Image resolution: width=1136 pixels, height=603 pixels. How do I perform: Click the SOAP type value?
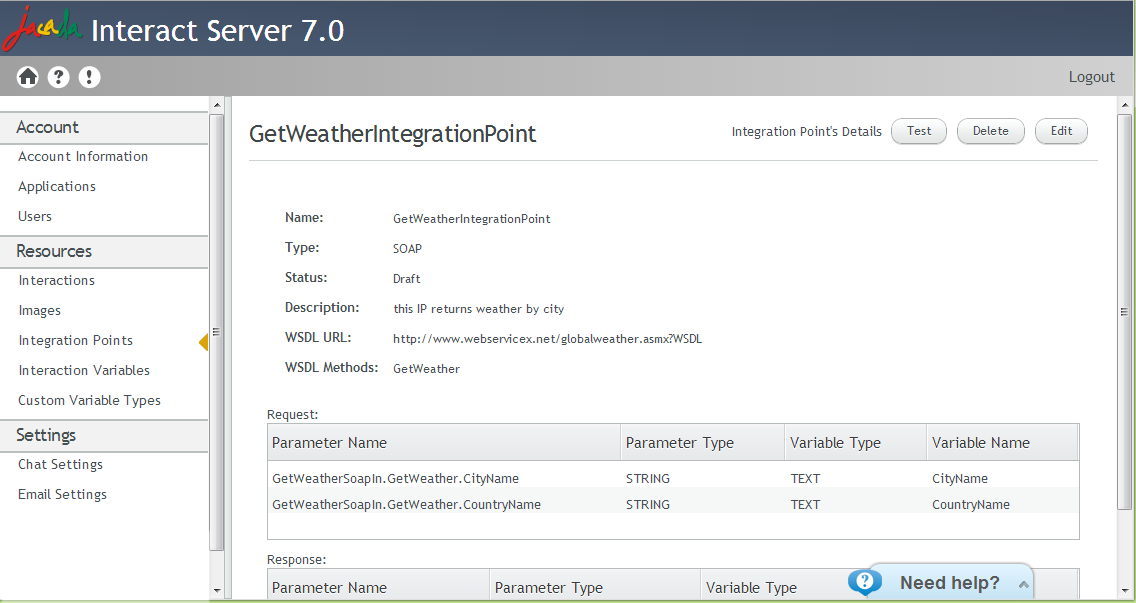pyautogui.click(x=407, y=249)
